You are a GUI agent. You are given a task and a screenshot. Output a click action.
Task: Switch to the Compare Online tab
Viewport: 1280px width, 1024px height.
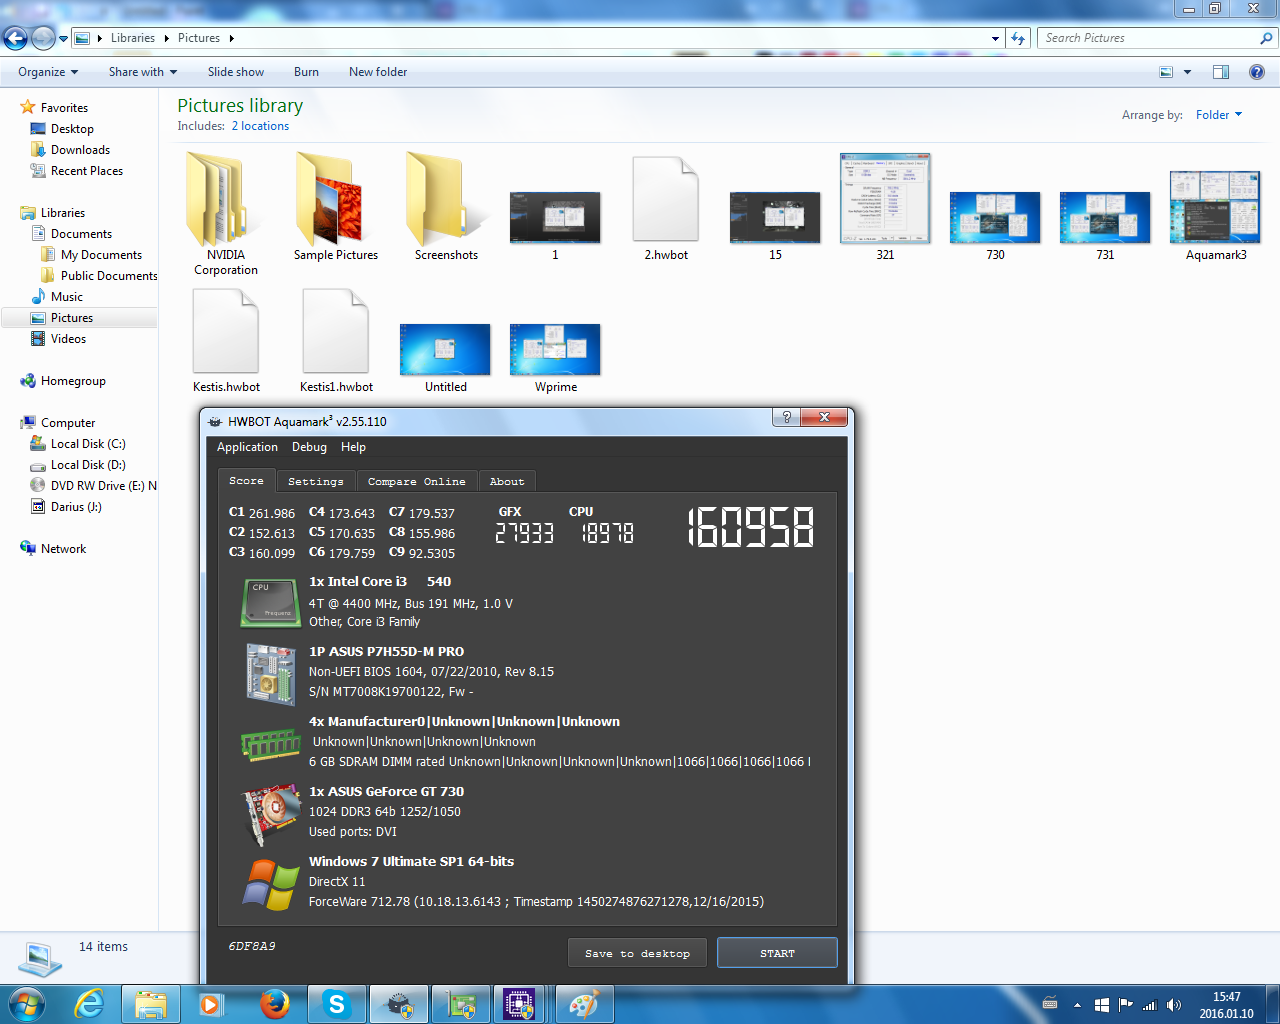416,481
